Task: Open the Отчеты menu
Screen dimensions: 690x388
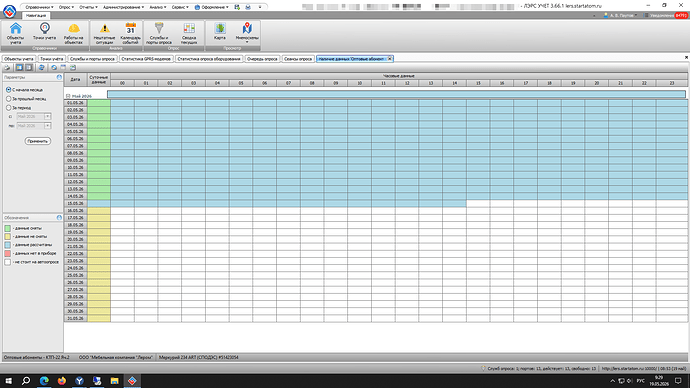Action: tap(88, 7)
